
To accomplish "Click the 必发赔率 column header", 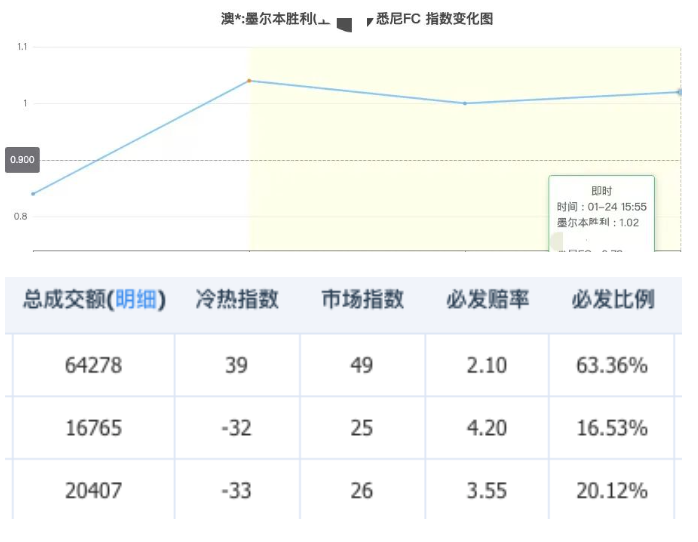I will [487, 300].
